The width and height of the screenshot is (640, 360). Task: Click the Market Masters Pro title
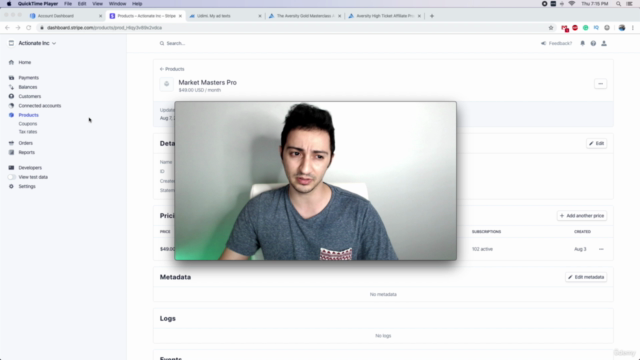pyautogui.click(x=207, y=82)
